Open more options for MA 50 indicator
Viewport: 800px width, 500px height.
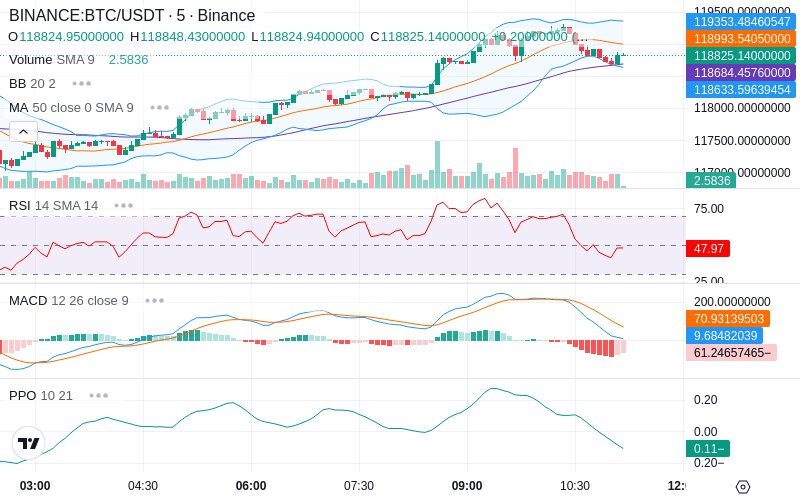click(160, 108)
